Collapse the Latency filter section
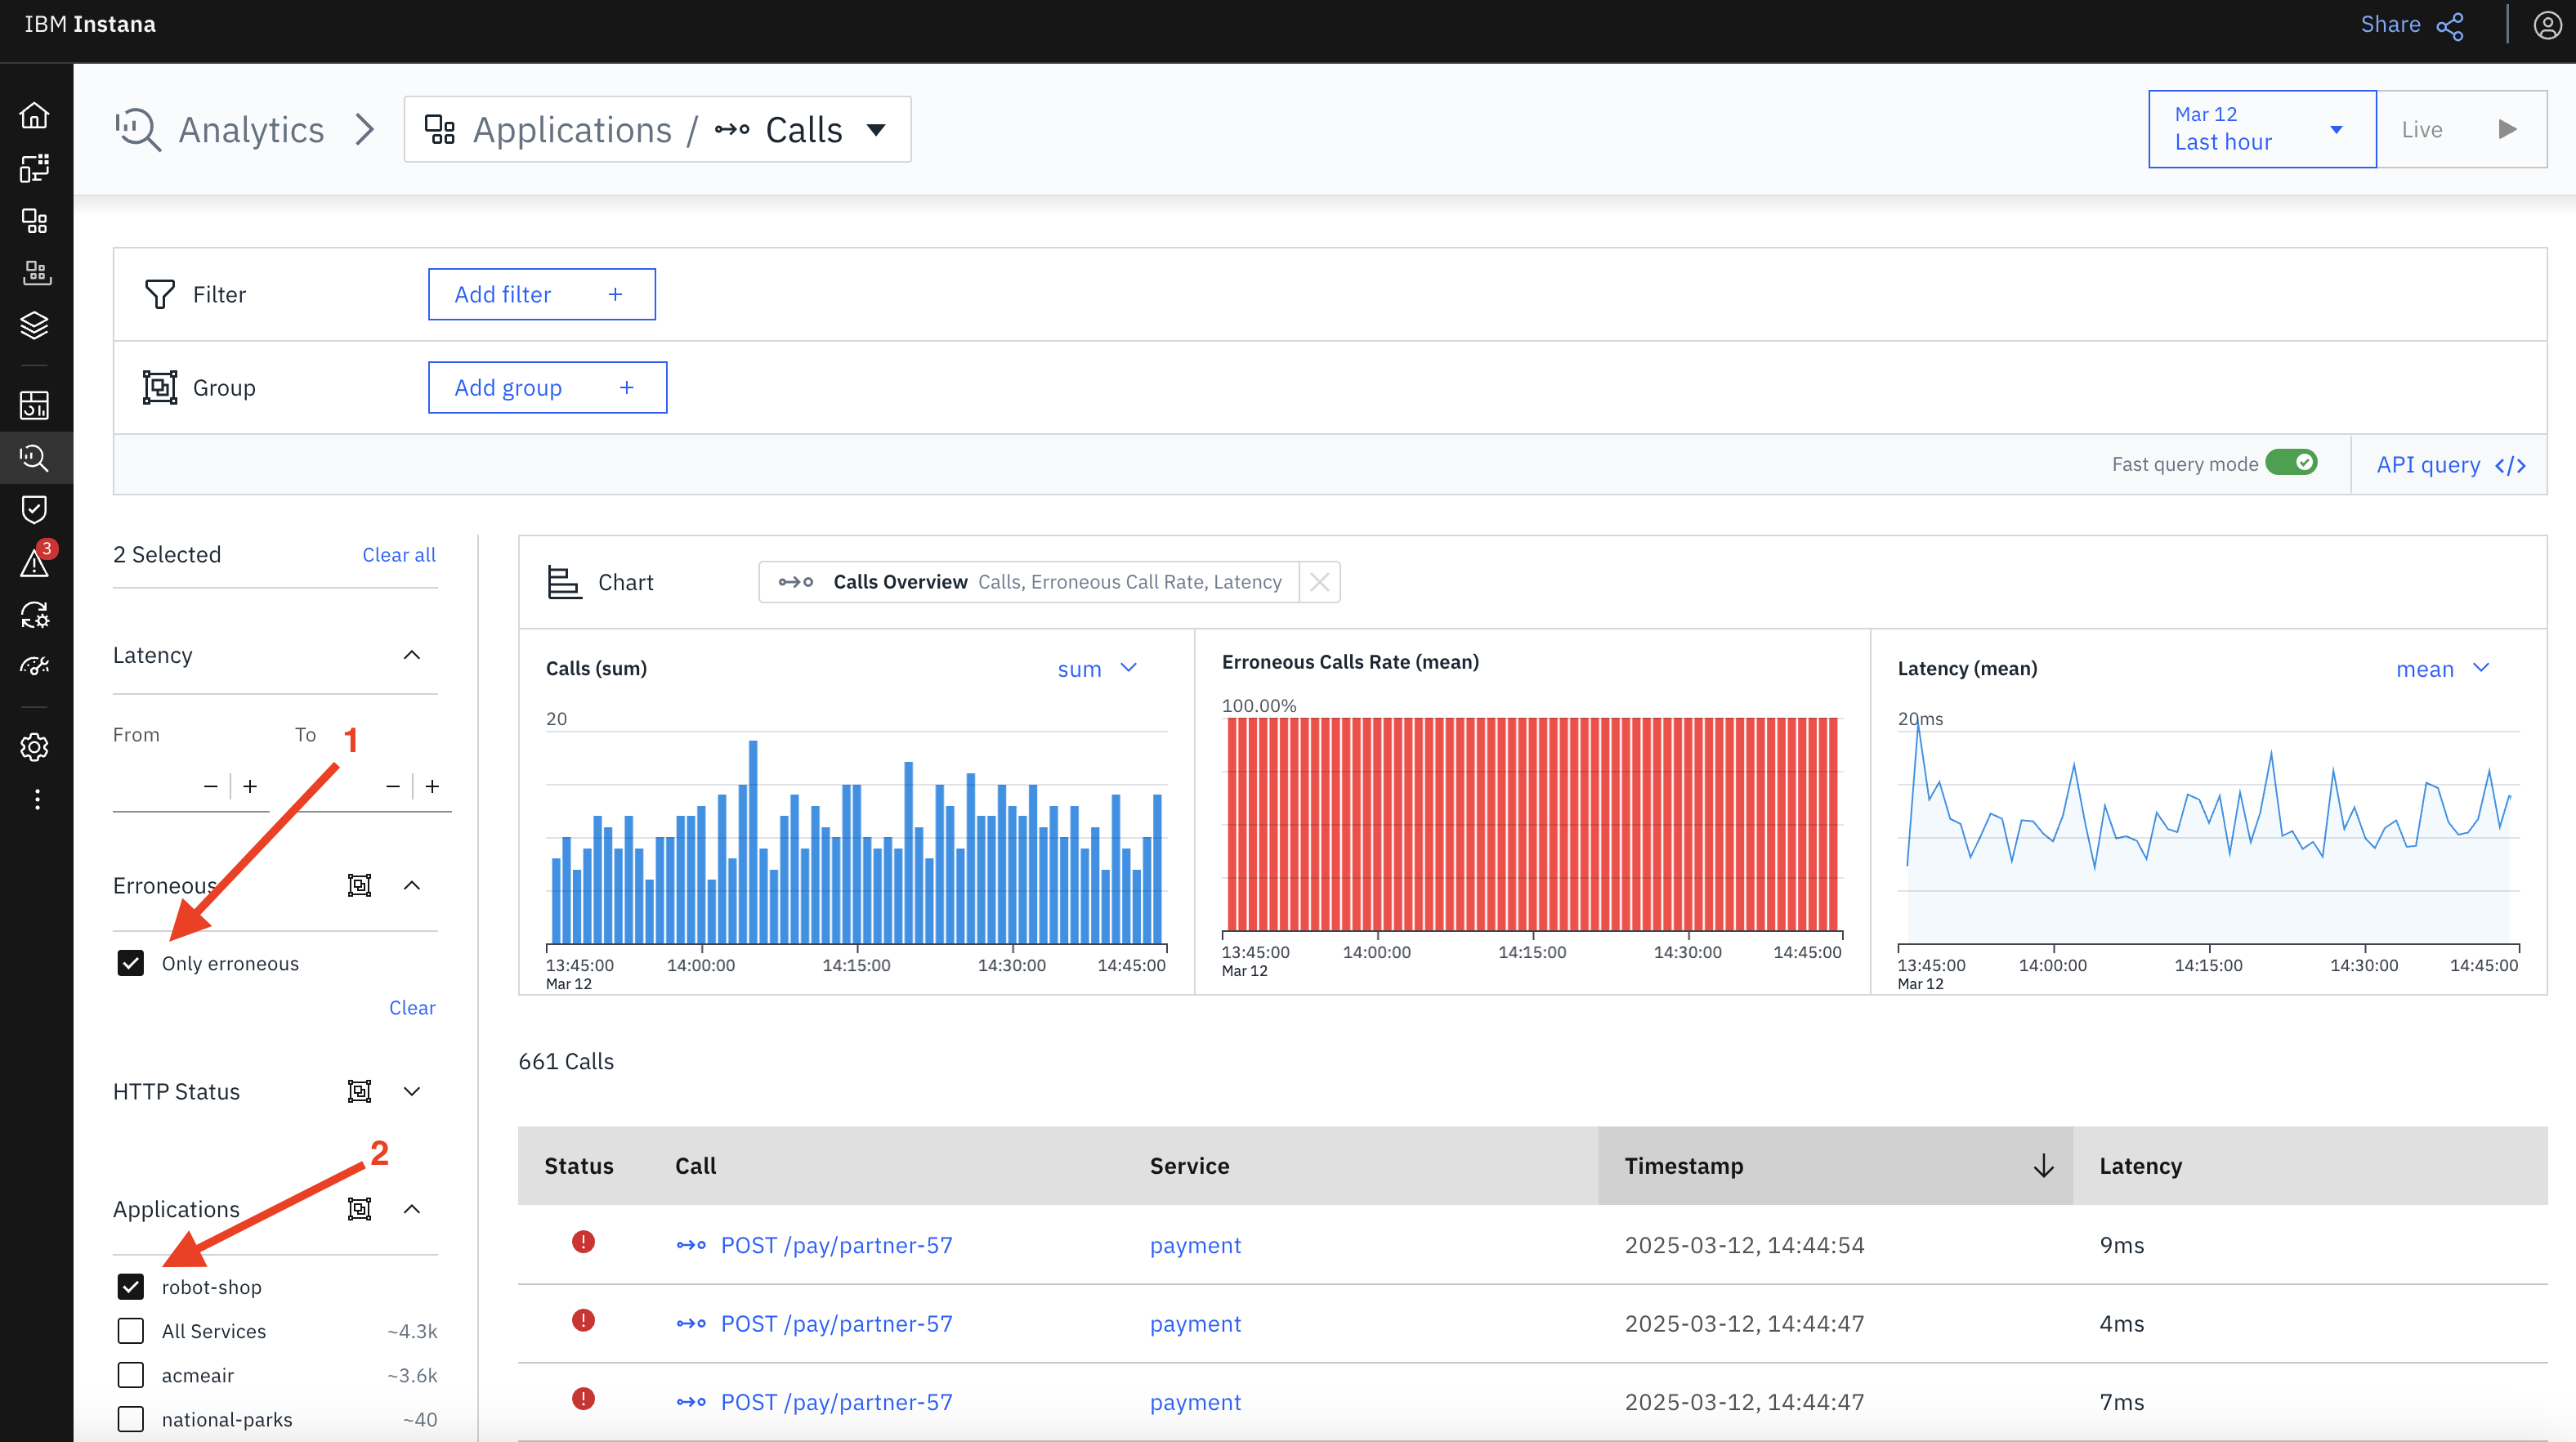The image size is (2576, 1442). pos(411,655)
